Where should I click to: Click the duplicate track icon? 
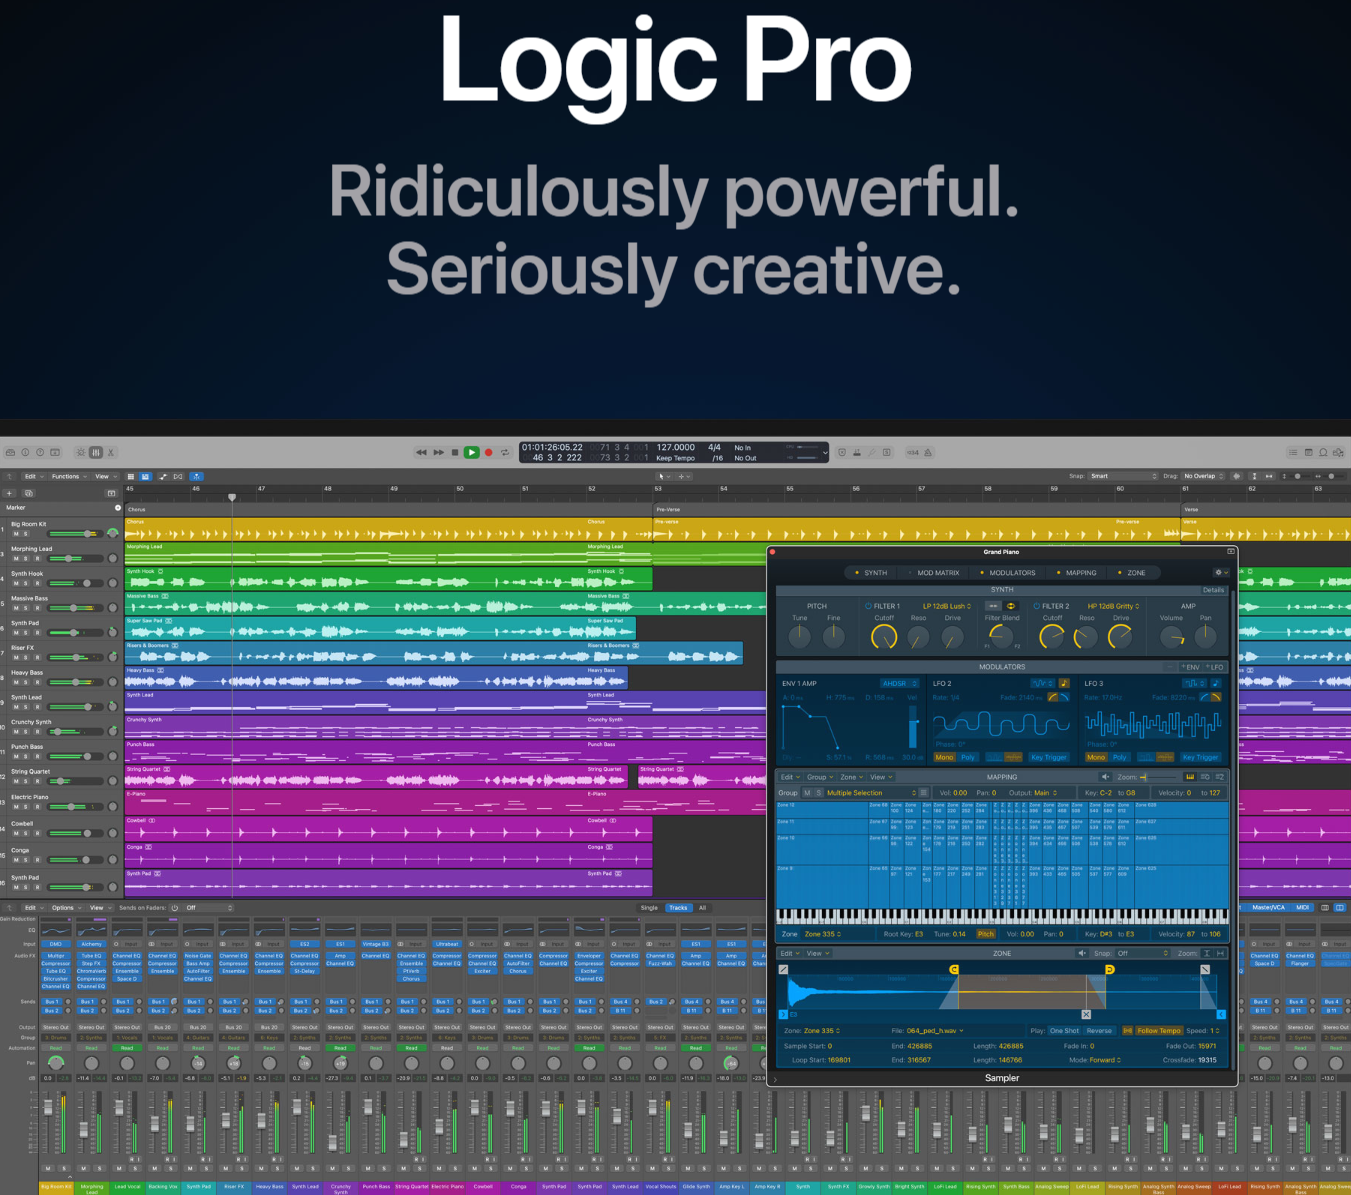click(28, 493)
